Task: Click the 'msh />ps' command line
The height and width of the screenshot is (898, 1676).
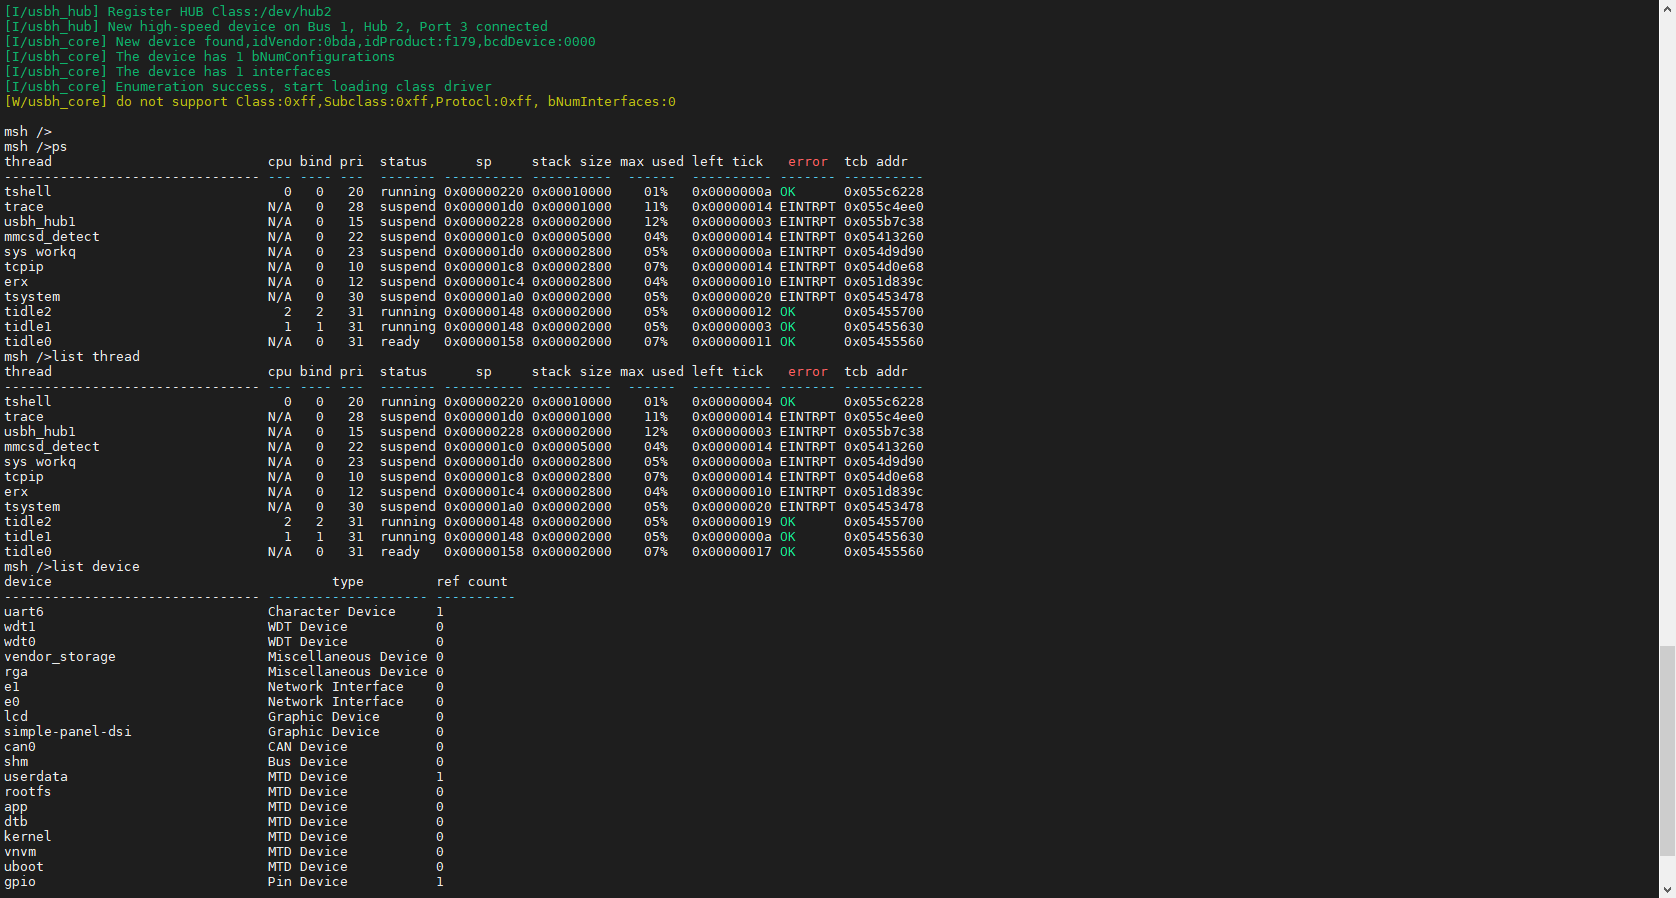Action: 36,146
